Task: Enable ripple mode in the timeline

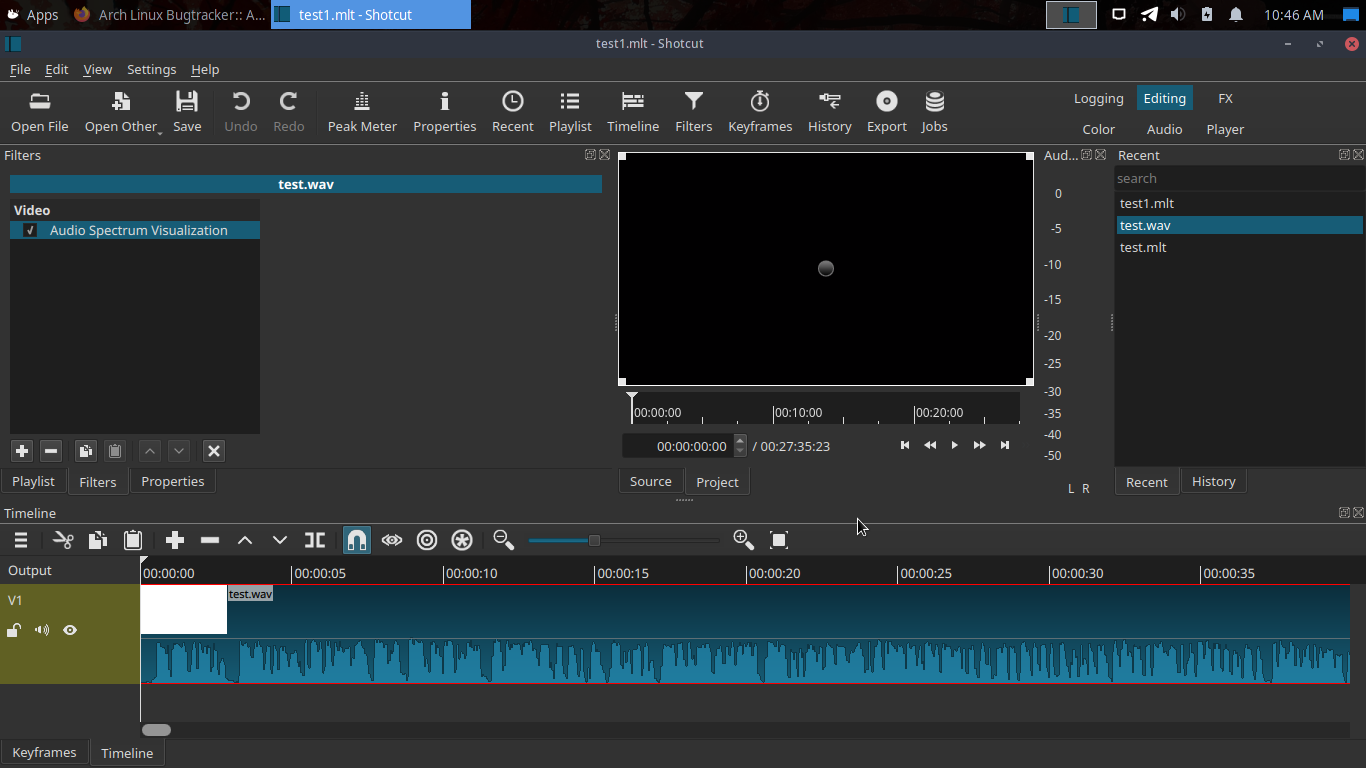Action: pos(427,540)
